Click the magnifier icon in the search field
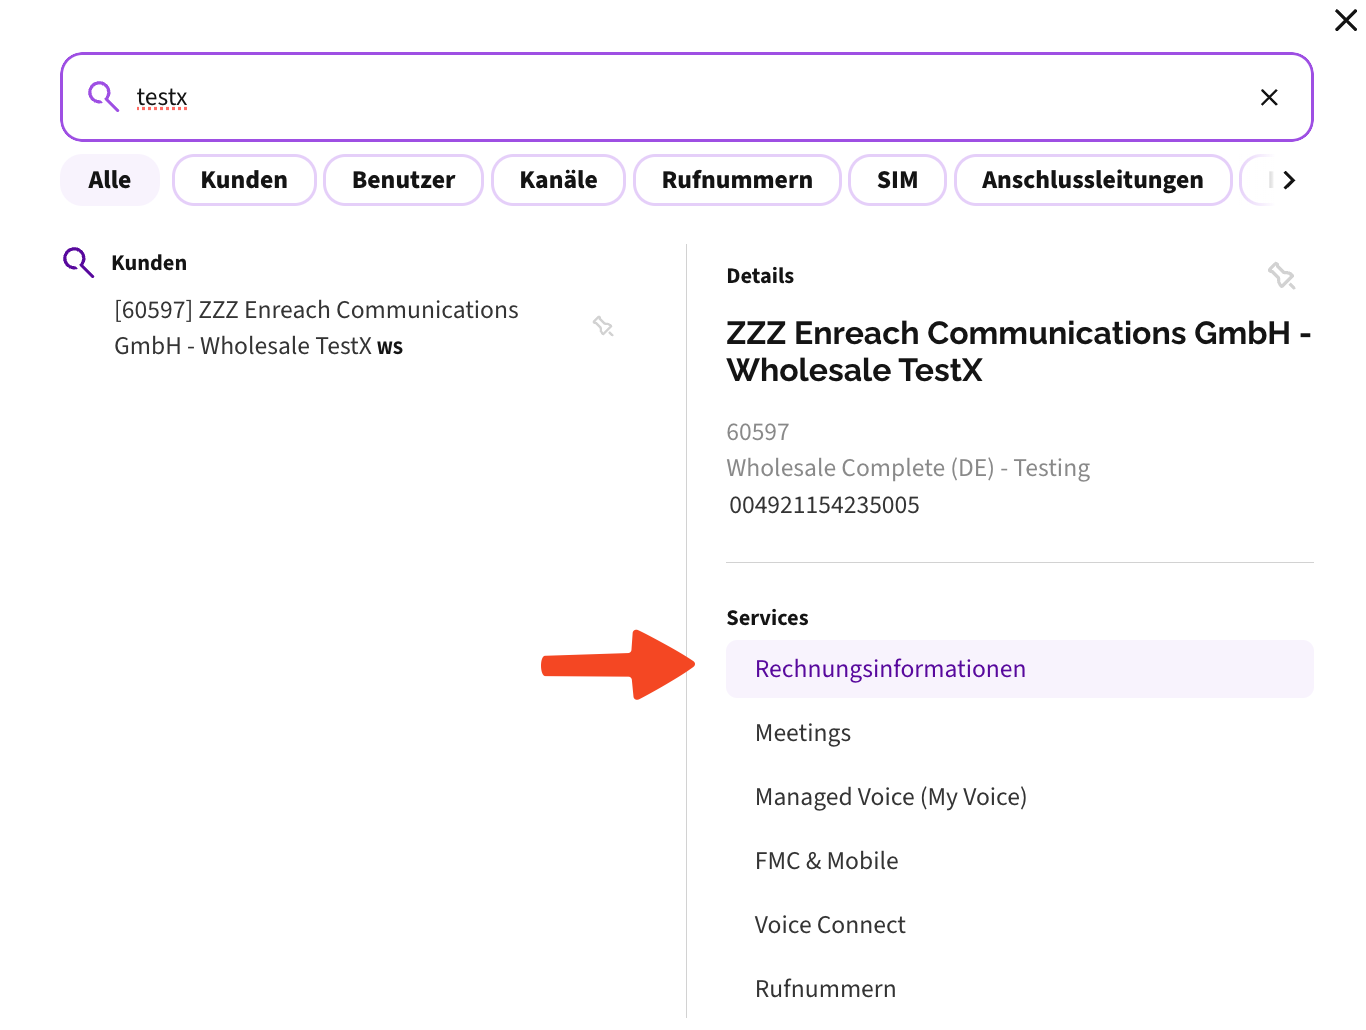The width and height of the screenshot is (1366, 1030). click(103, 96)
